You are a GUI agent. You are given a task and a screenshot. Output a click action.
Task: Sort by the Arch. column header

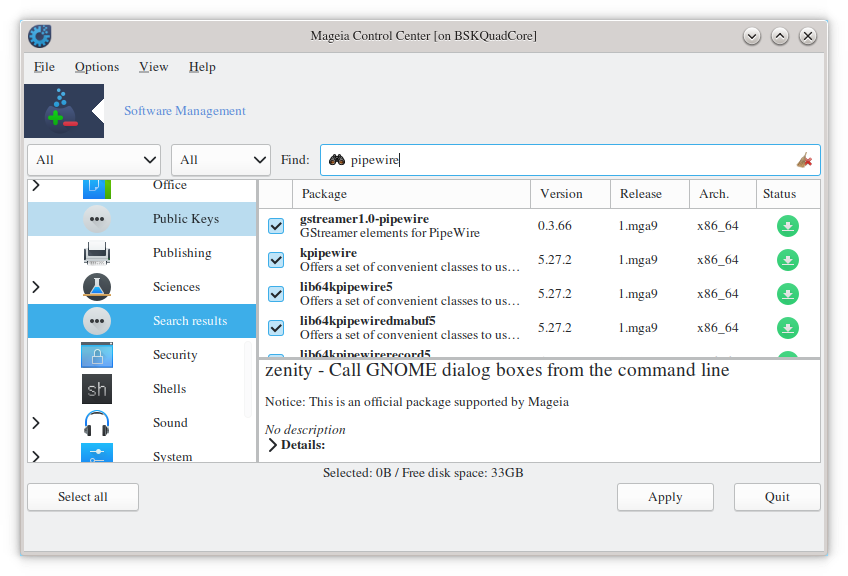(723, 194)
